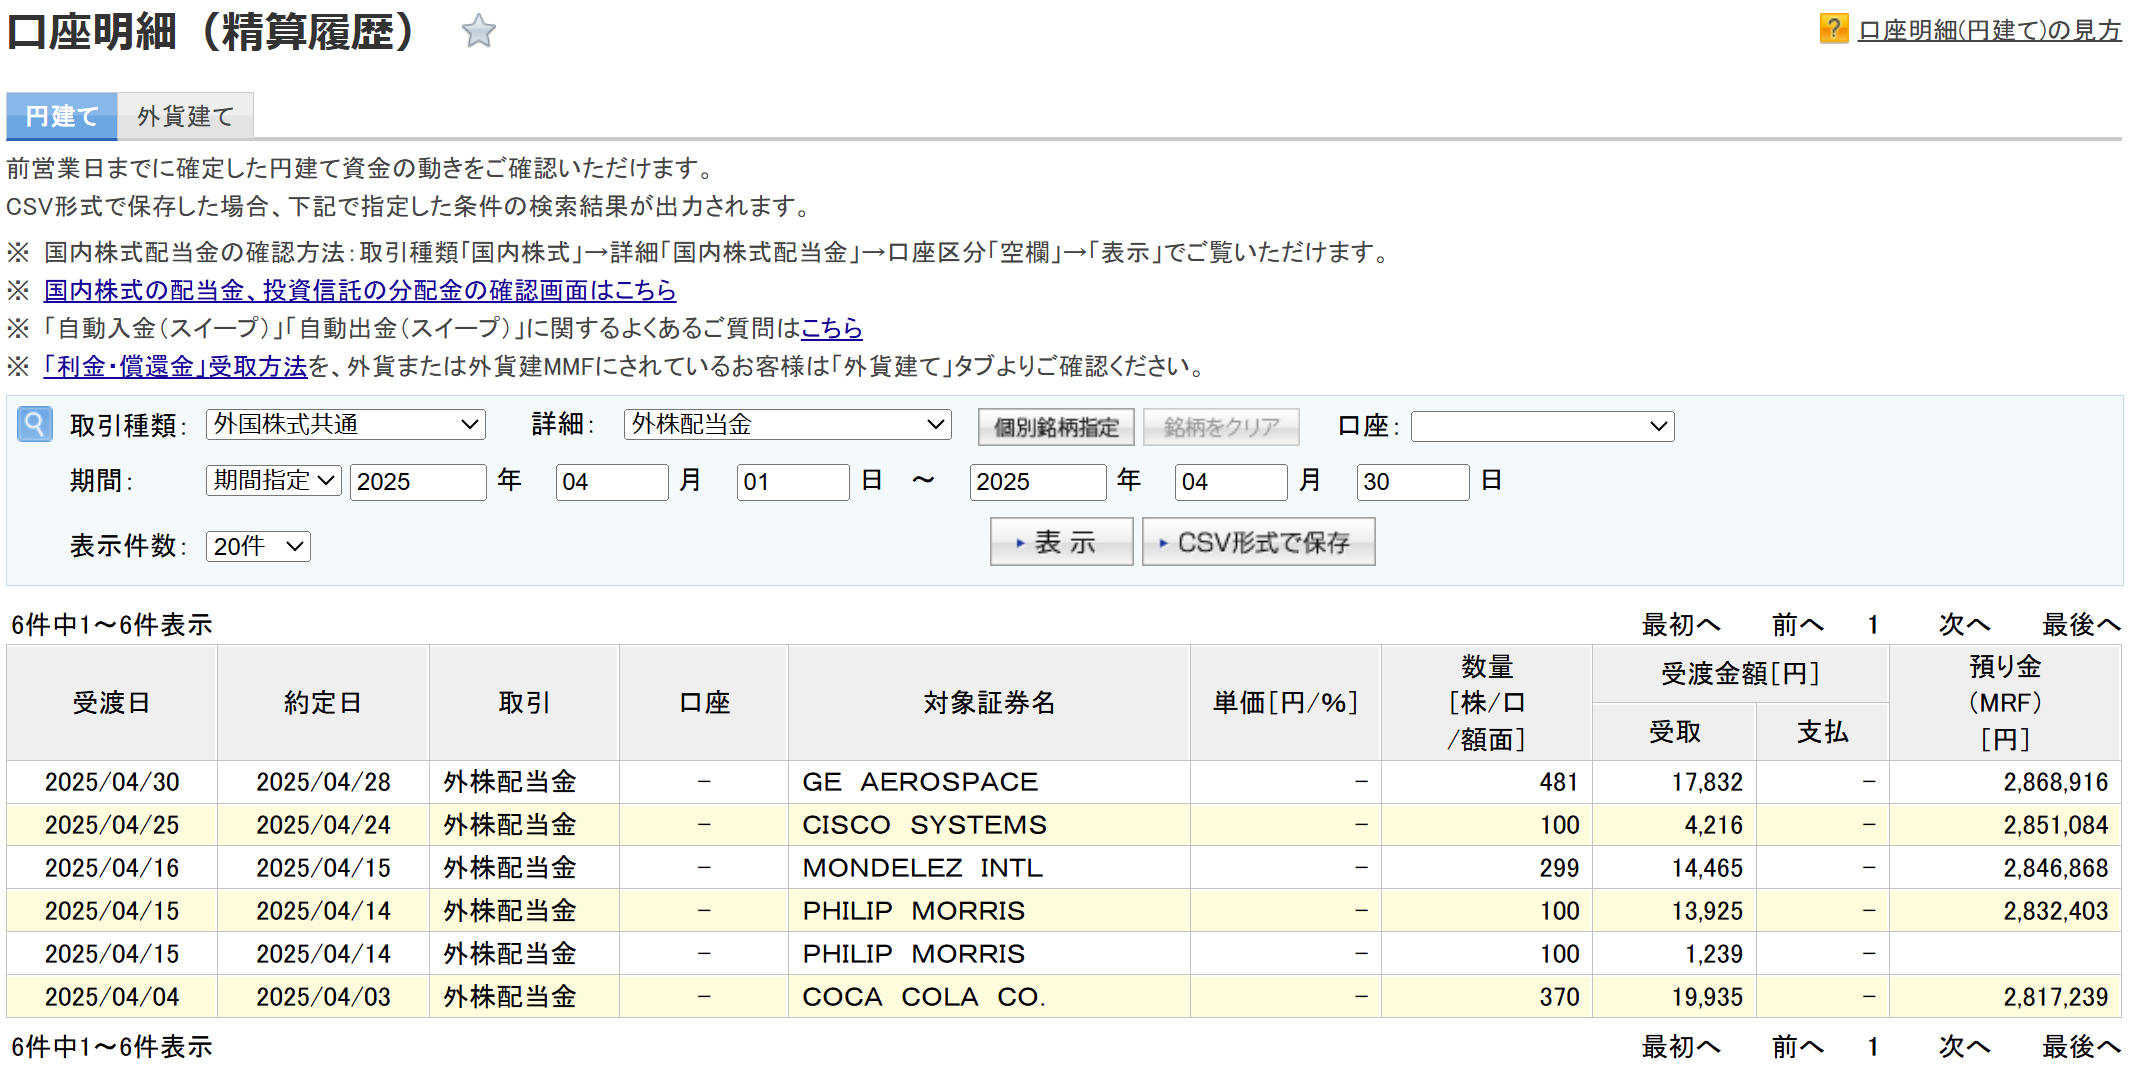Image resolution: width=2130 pixels, height=1066 pixels.
Task: Click the end day field 30
Action: [x=1413, y=482]
